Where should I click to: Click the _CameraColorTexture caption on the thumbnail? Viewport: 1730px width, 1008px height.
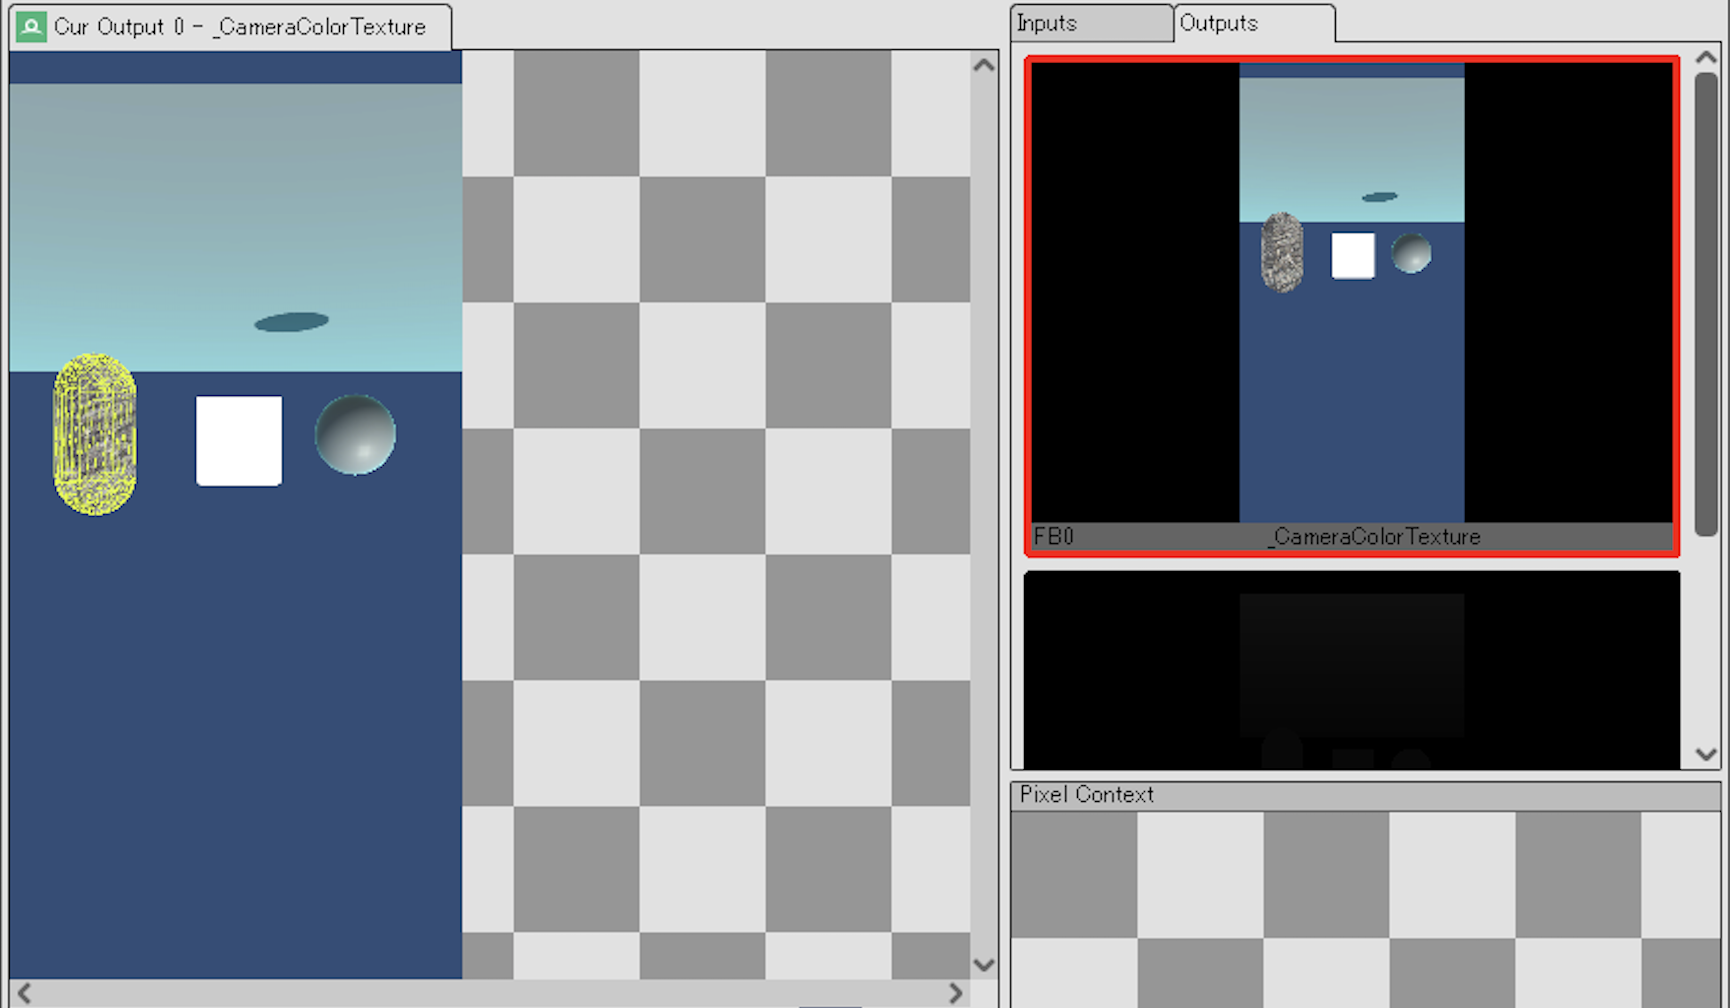[1374, 536]
